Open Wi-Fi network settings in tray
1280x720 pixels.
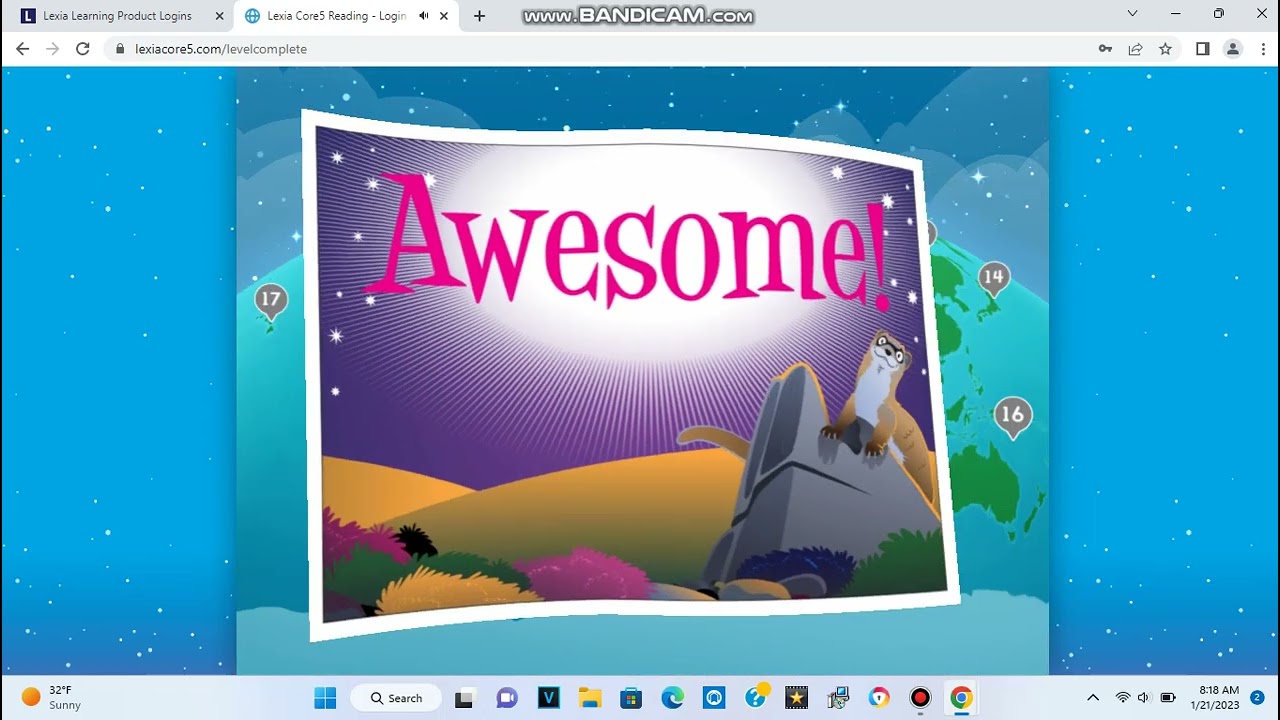pyautogui.click(x=1123, y=698)
